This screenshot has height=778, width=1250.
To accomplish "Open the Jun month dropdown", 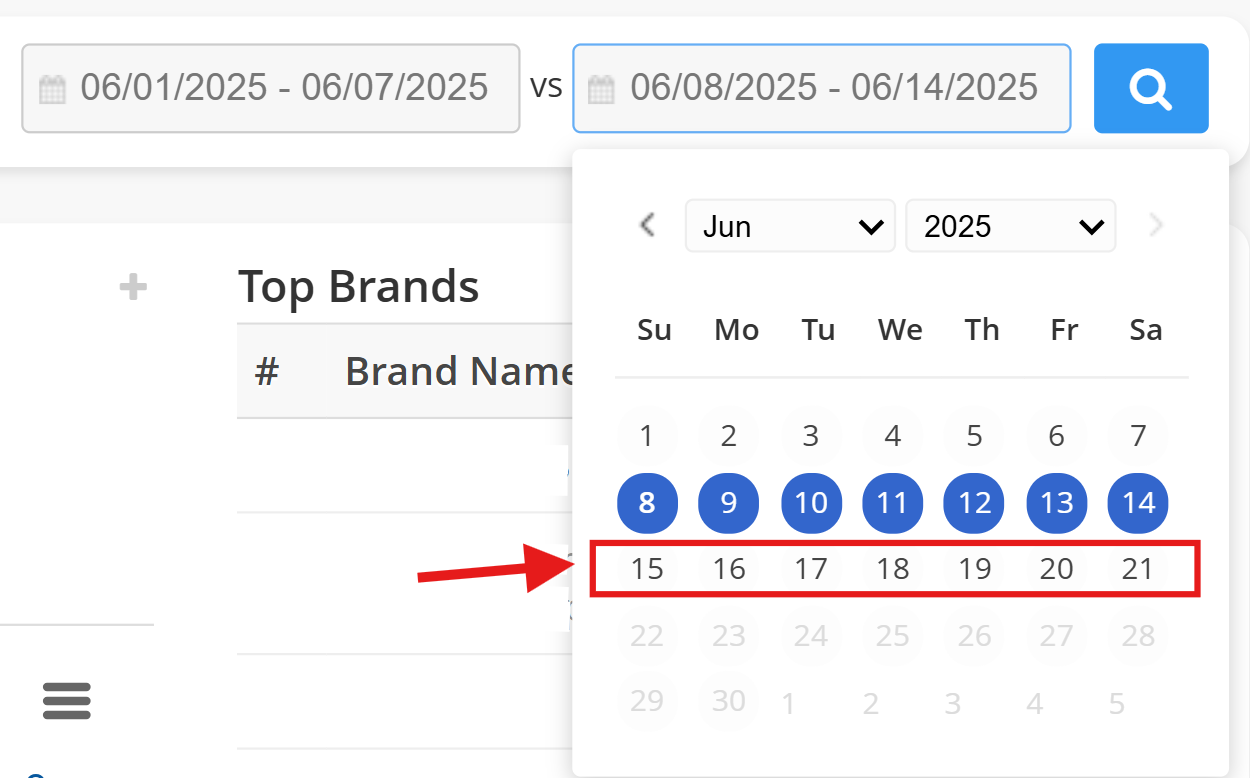I will [x=789, y=226].
